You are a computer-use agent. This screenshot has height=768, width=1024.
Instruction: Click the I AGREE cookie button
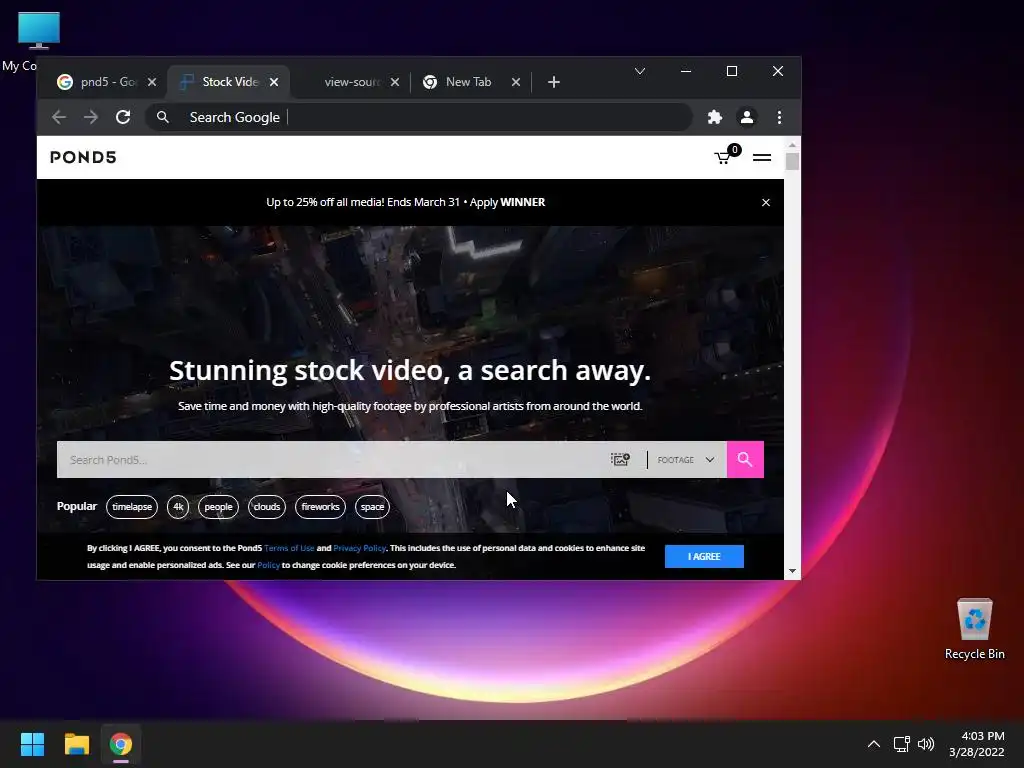point(704,556)
